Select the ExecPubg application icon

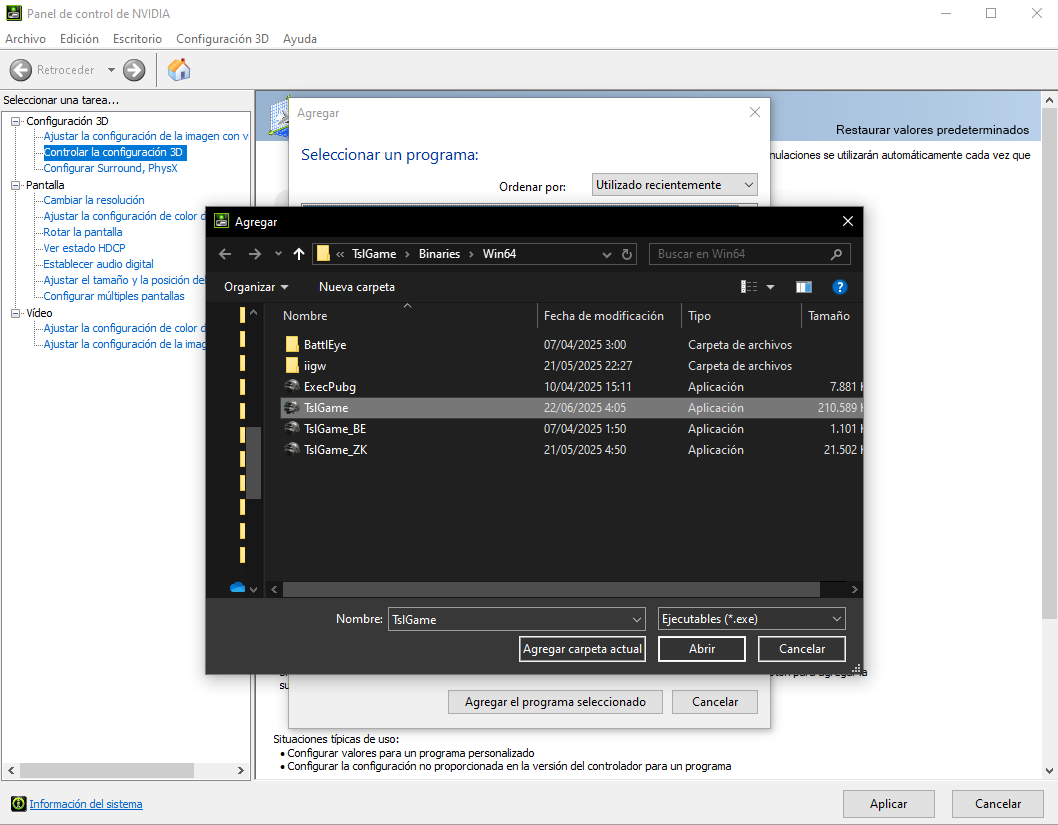coord(291,386)
